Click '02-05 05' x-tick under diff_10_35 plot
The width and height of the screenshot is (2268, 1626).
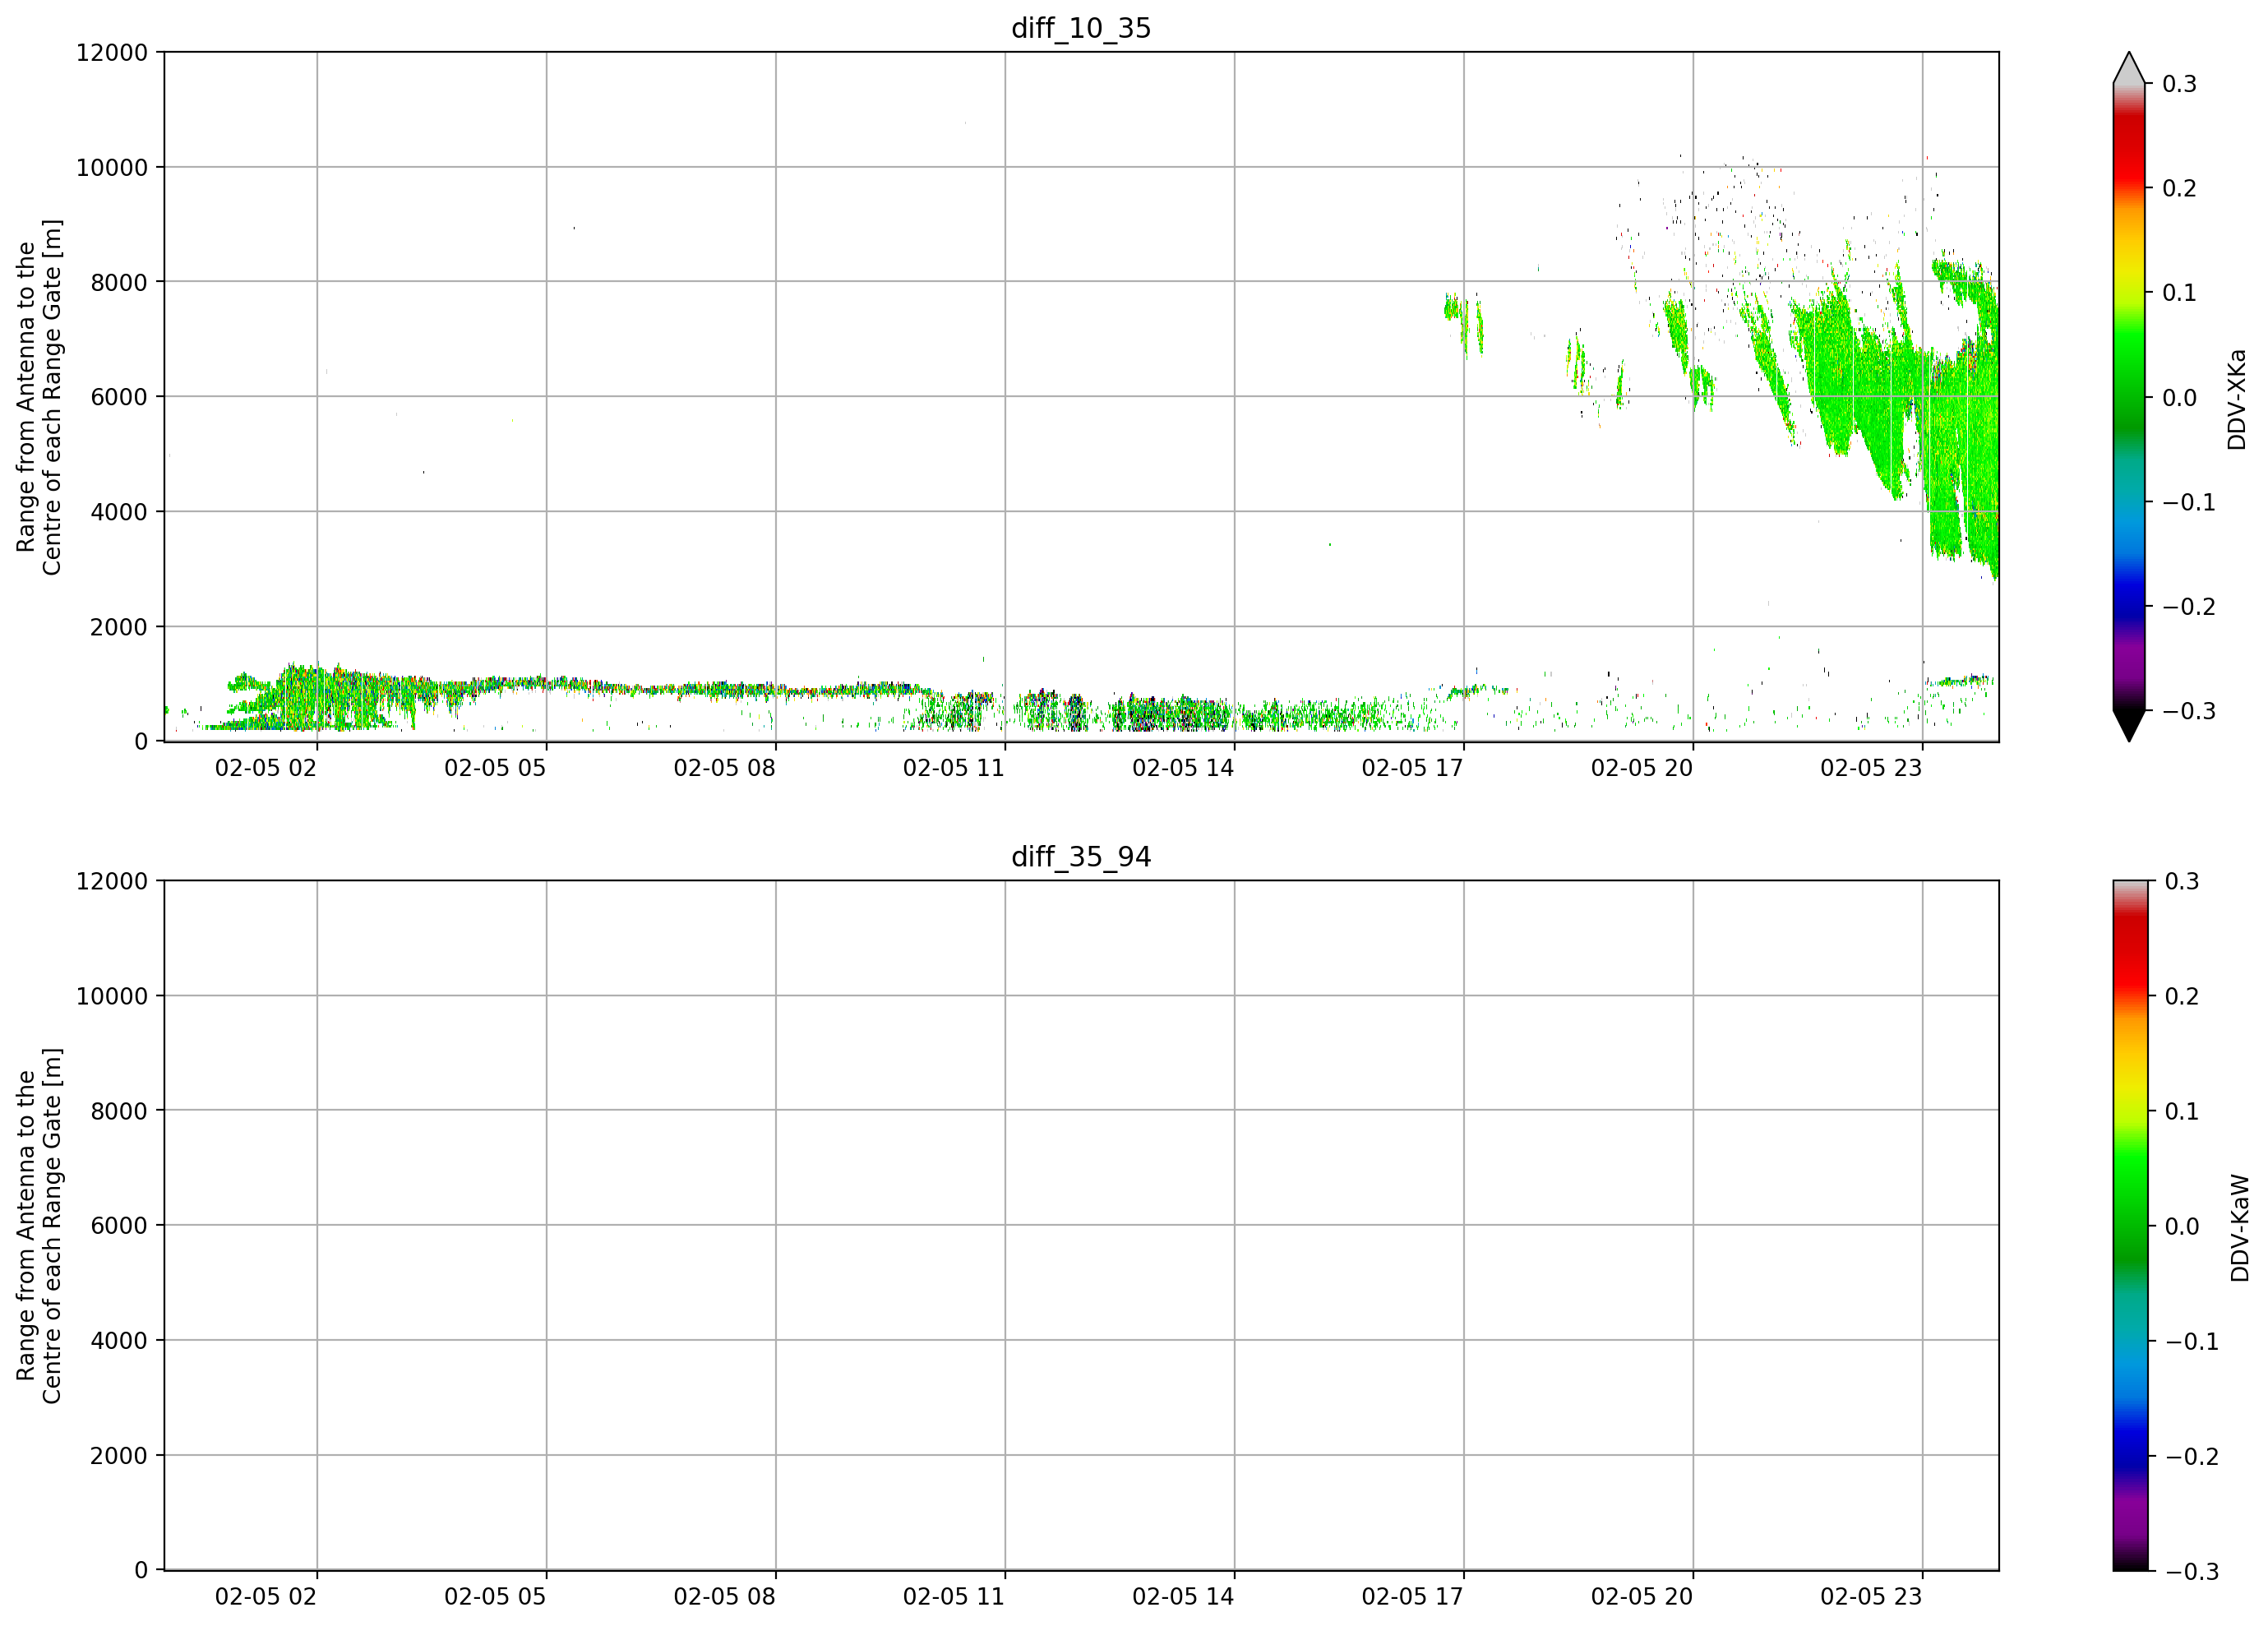pos(495,768)
